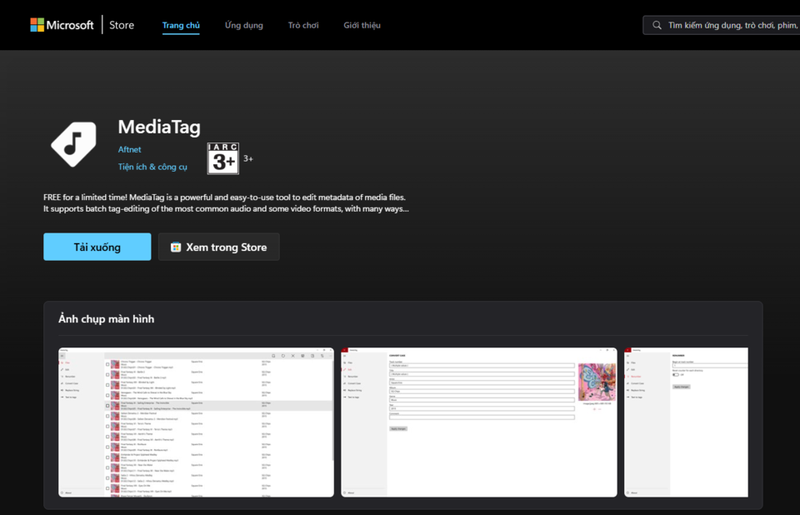Click the IARC 3+ rating badge
This screenshot has width=800, height=515.
click(223, 158)
